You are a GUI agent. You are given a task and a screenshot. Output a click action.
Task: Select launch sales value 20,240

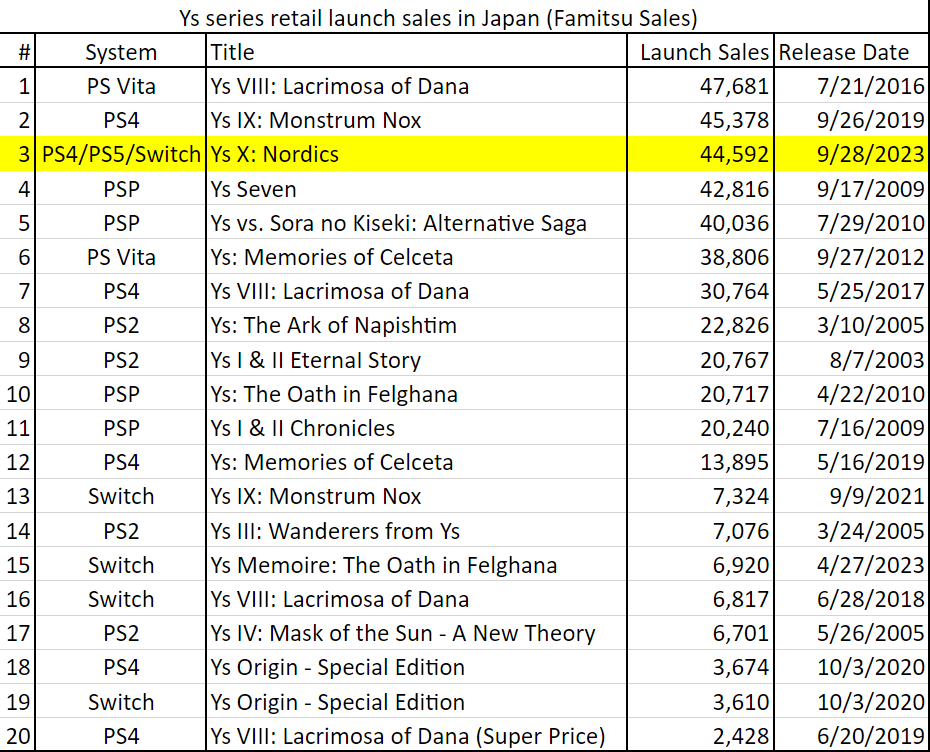pyautogui.click(x=734, y=428)
